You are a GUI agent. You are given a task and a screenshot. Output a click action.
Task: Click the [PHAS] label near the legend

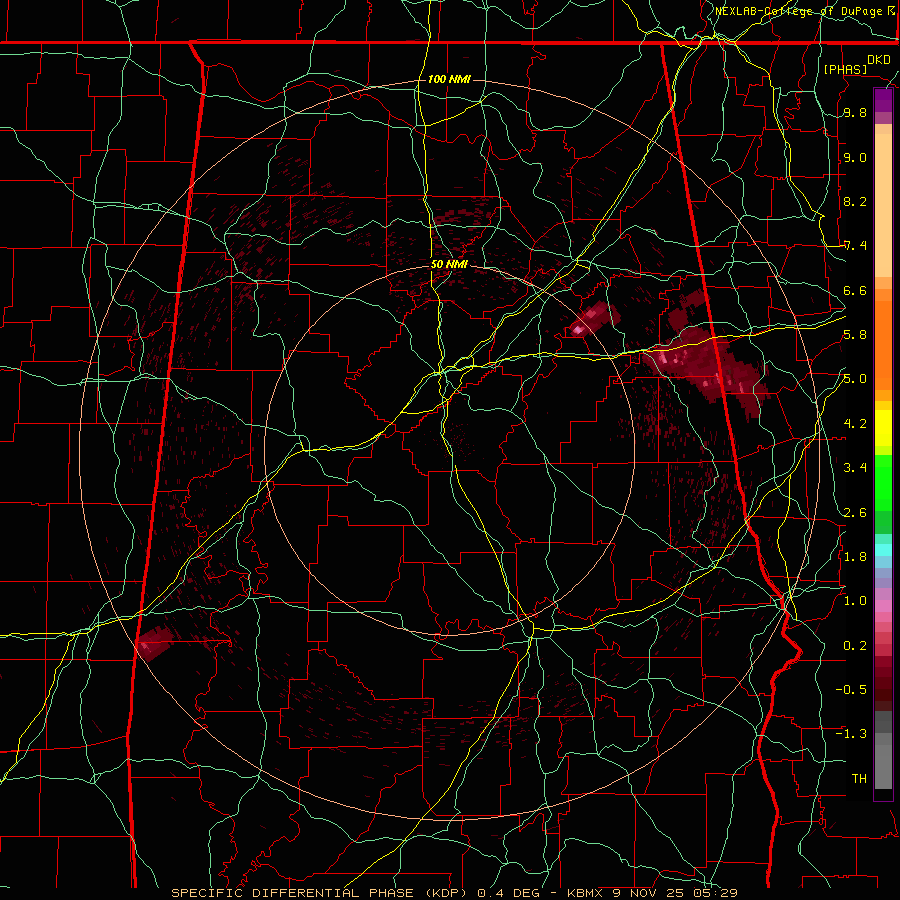coord(845,69)
